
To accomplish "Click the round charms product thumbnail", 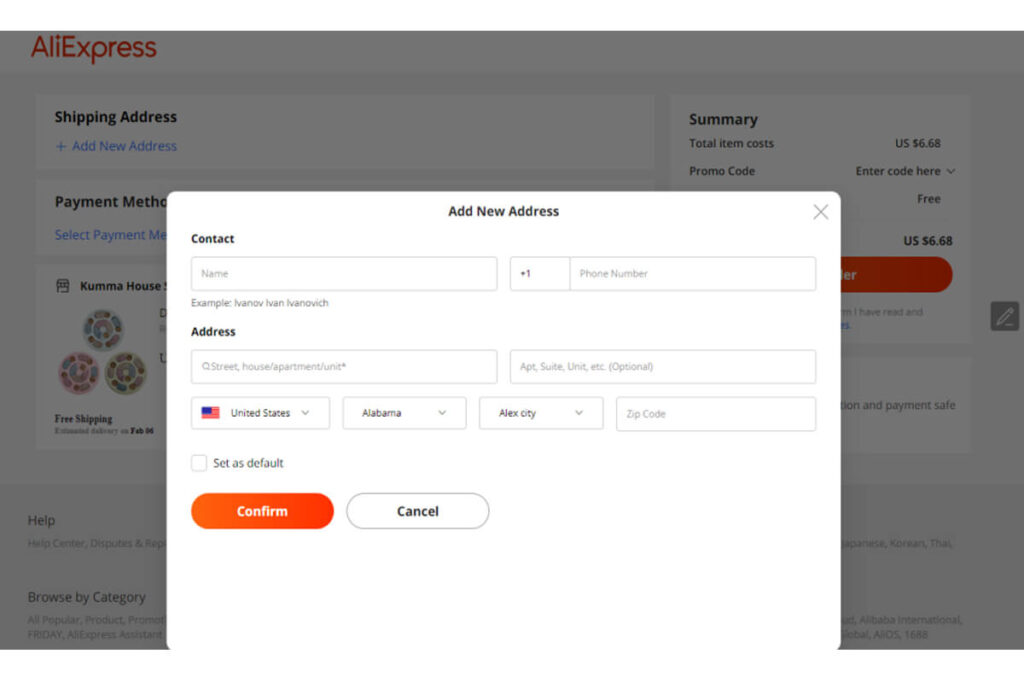I will [103, 355].
